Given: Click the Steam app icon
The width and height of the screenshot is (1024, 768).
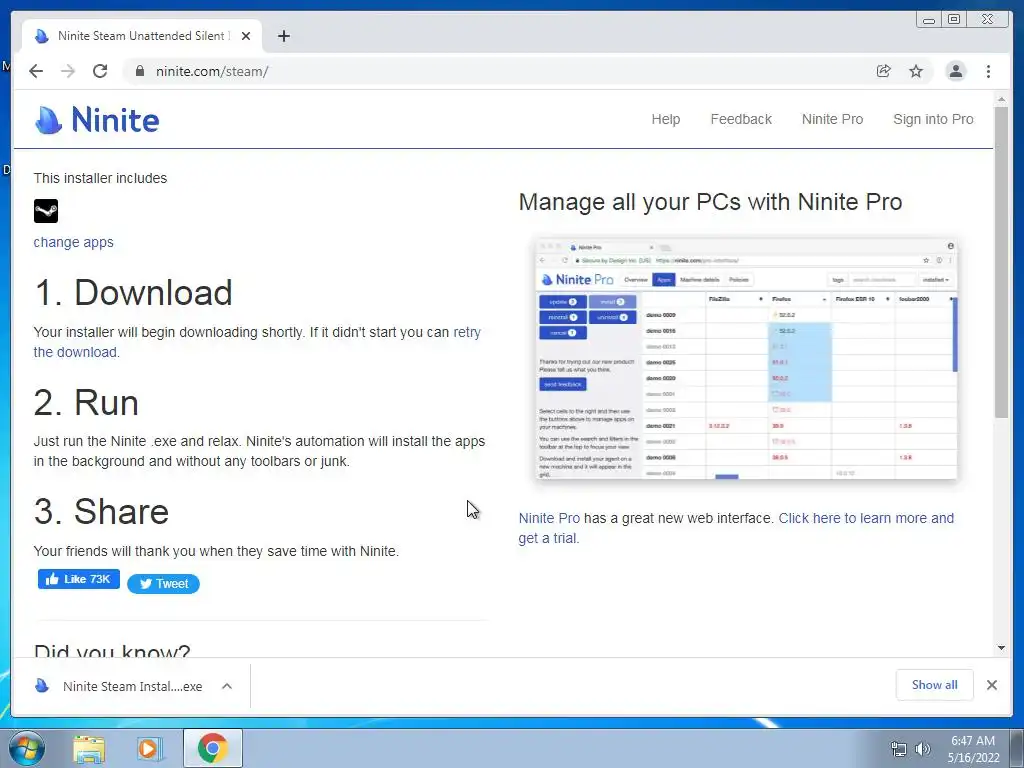Looking at the screenshot, I should pyautogui.click(x=46, y=211).
